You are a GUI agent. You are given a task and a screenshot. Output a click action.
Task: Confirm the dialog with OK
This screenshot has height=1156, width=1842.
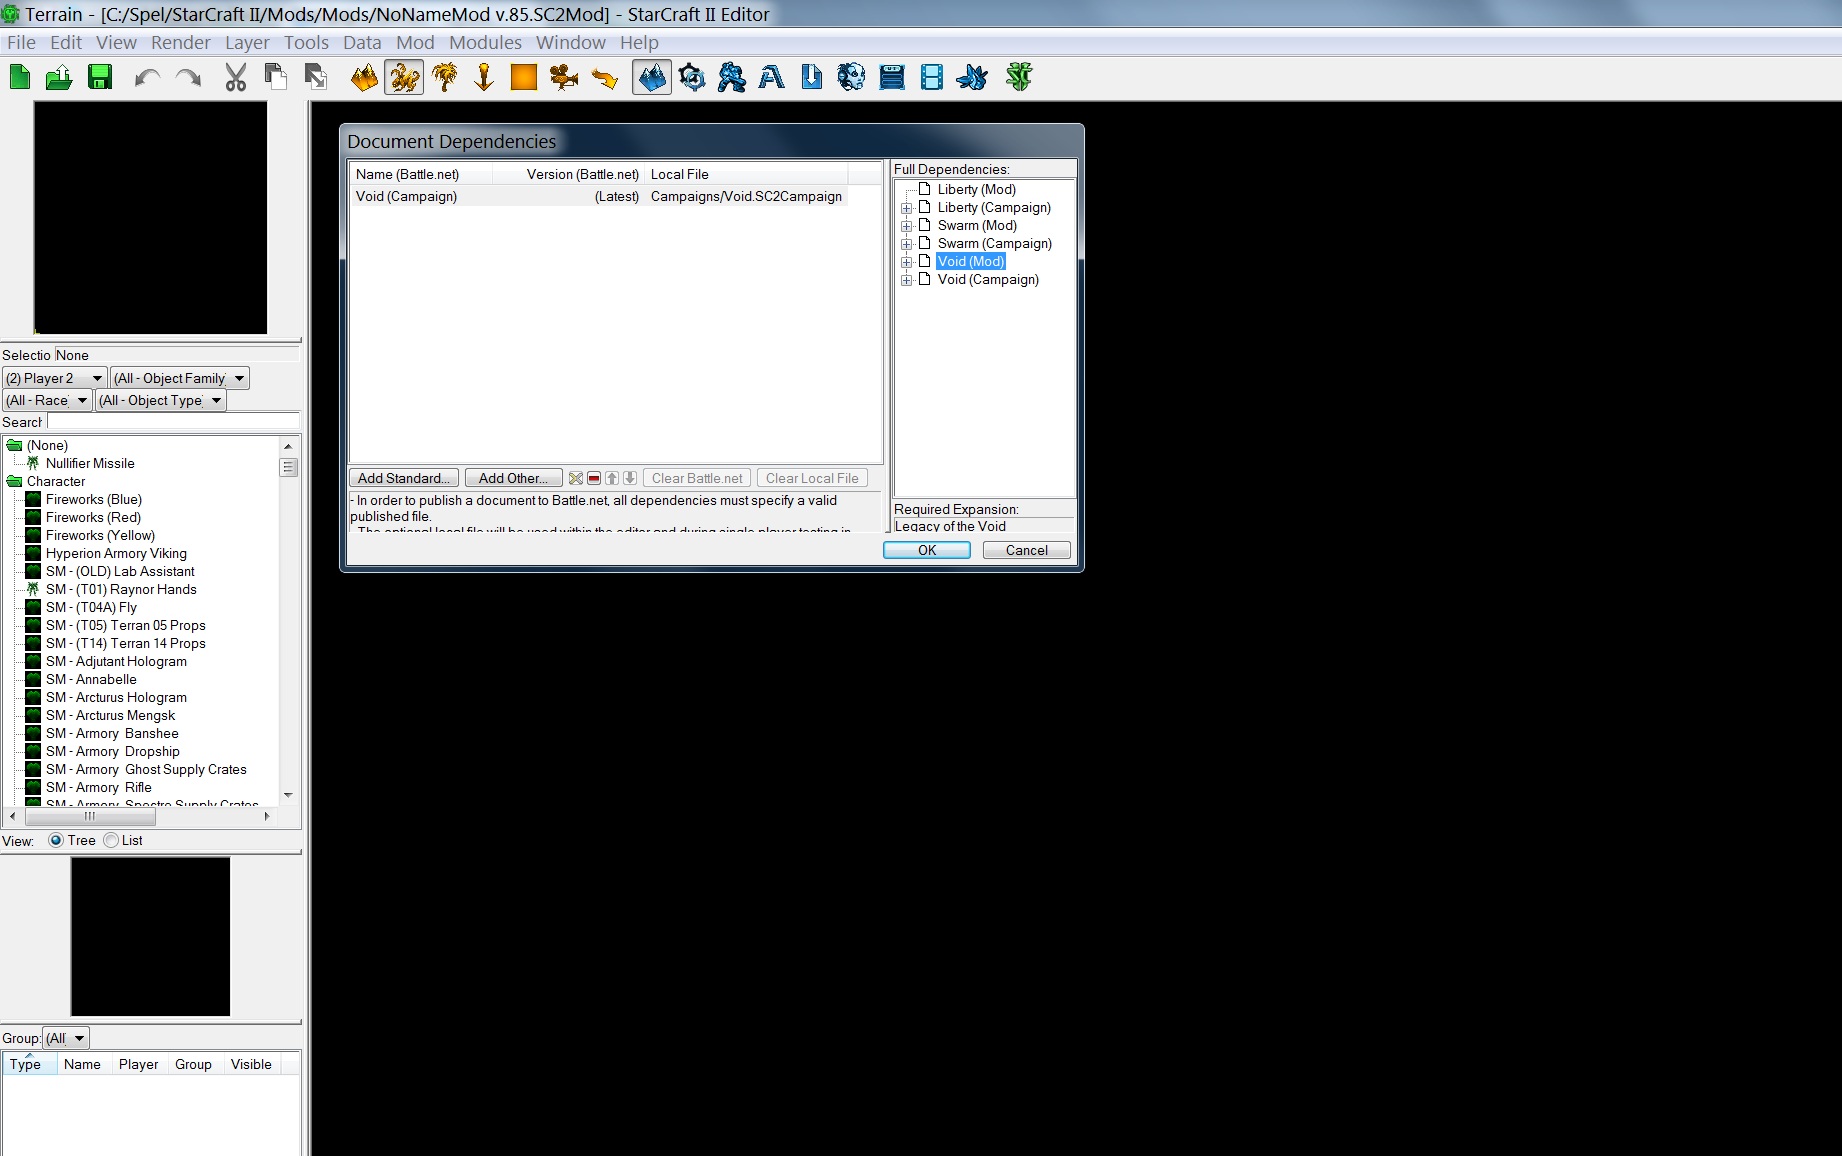click(927, 550)
